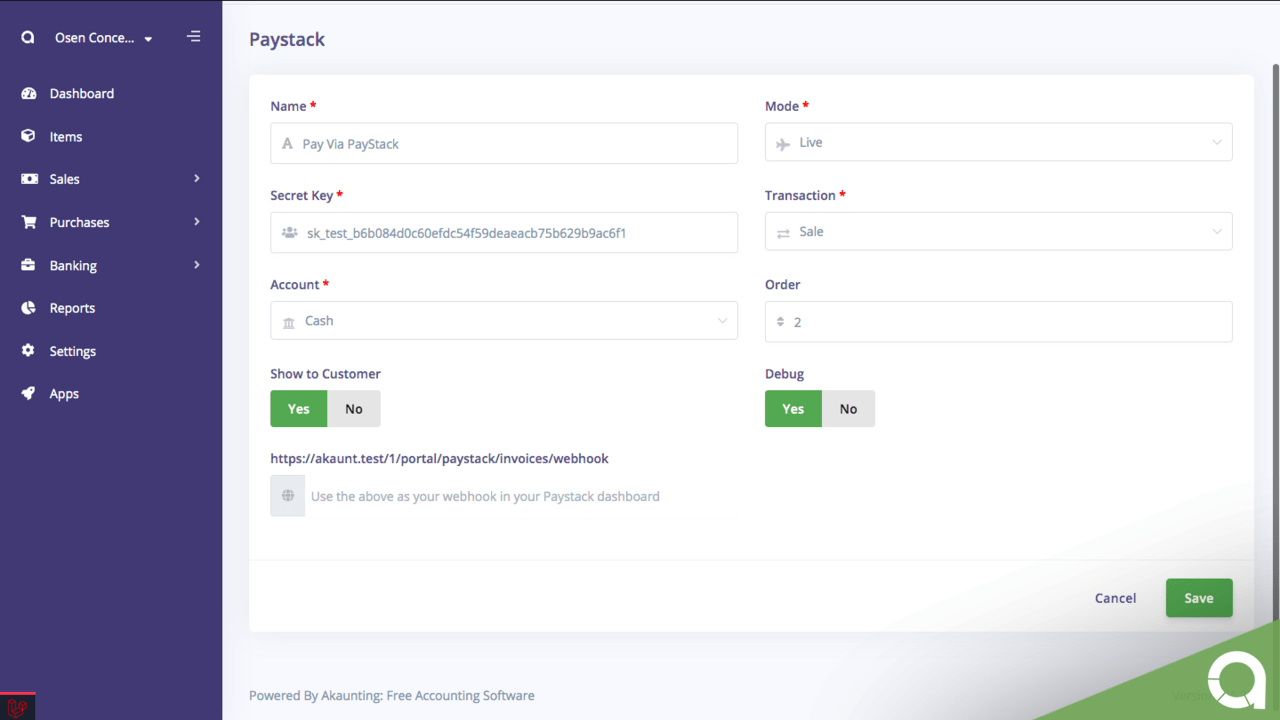Screen dimensions: 1280x720
Task: Click the Name input with Pay Via PayStack
Action: (x=504, y=143)
